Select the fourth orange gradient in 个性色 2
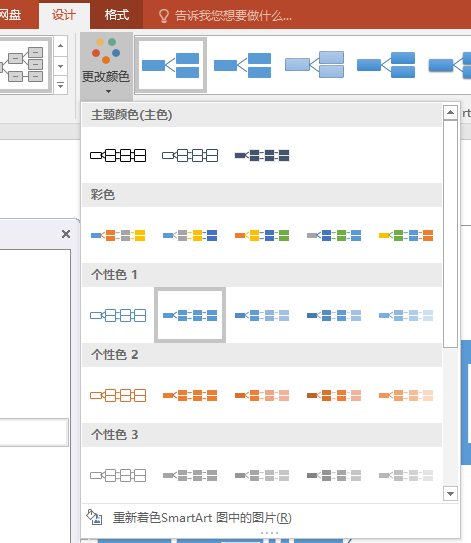Viewport: 471px width, 543px height. point(334,395)
